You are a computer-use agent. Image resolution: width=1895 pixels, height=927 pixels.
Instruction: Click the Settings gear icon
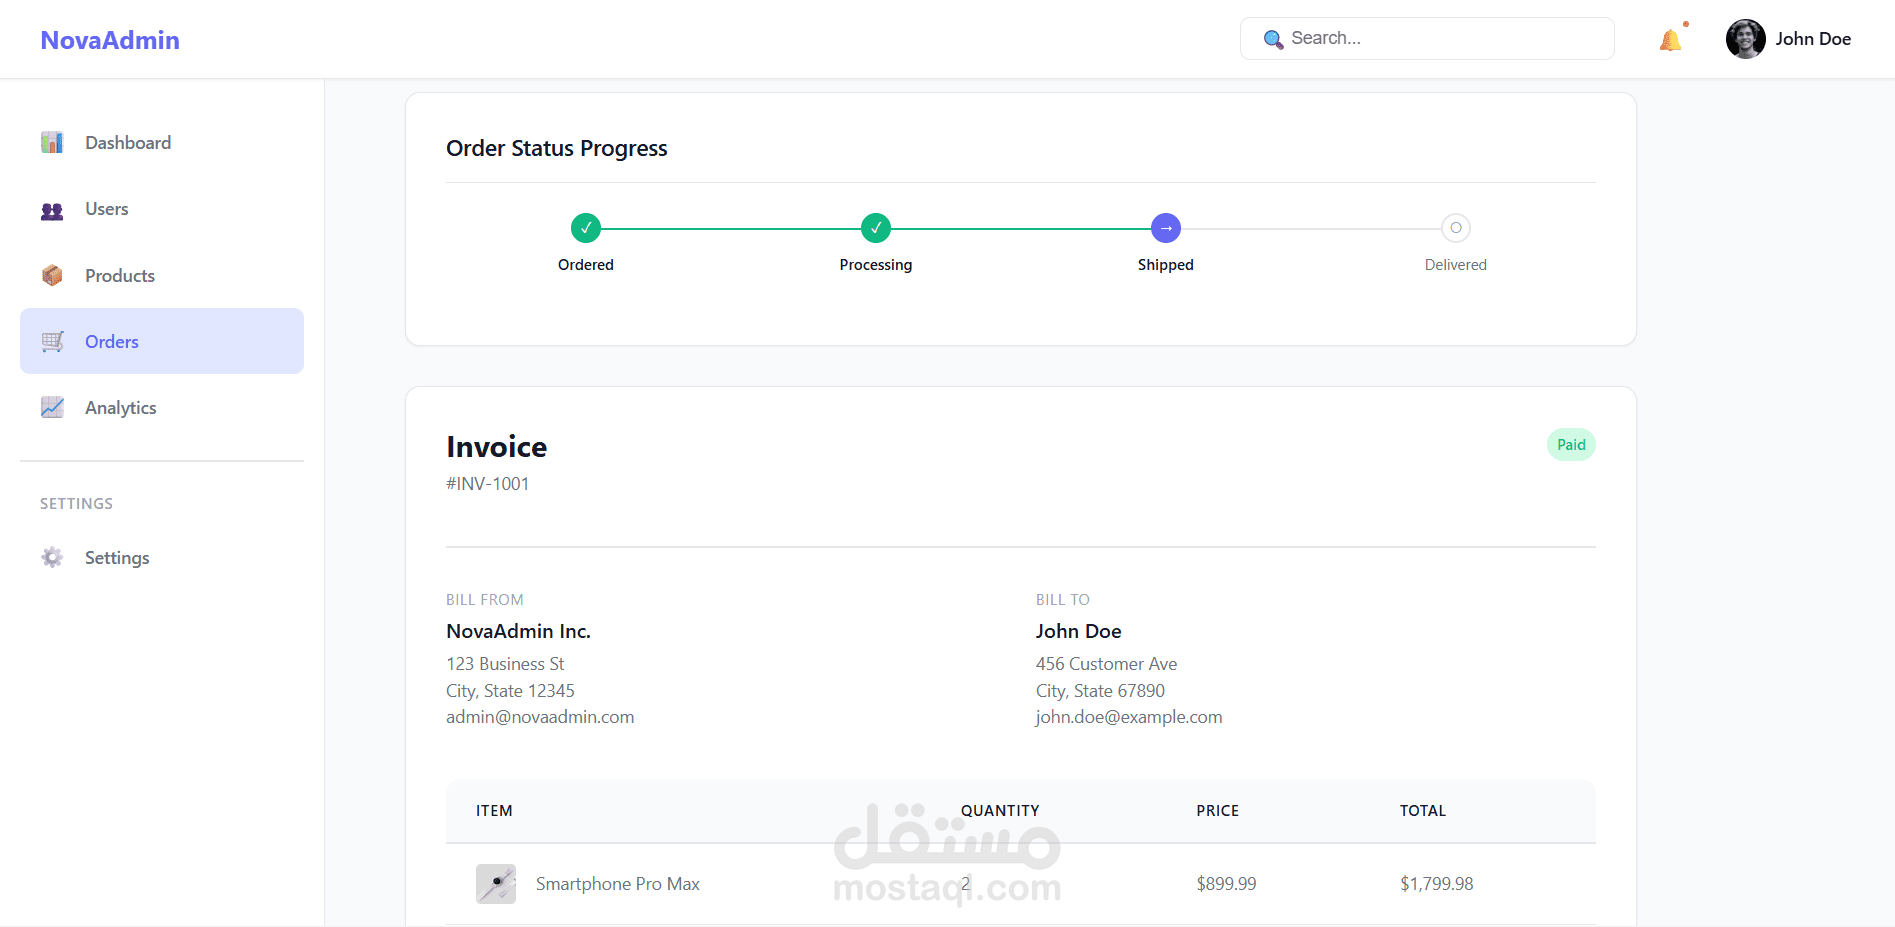tap(52, 558)
